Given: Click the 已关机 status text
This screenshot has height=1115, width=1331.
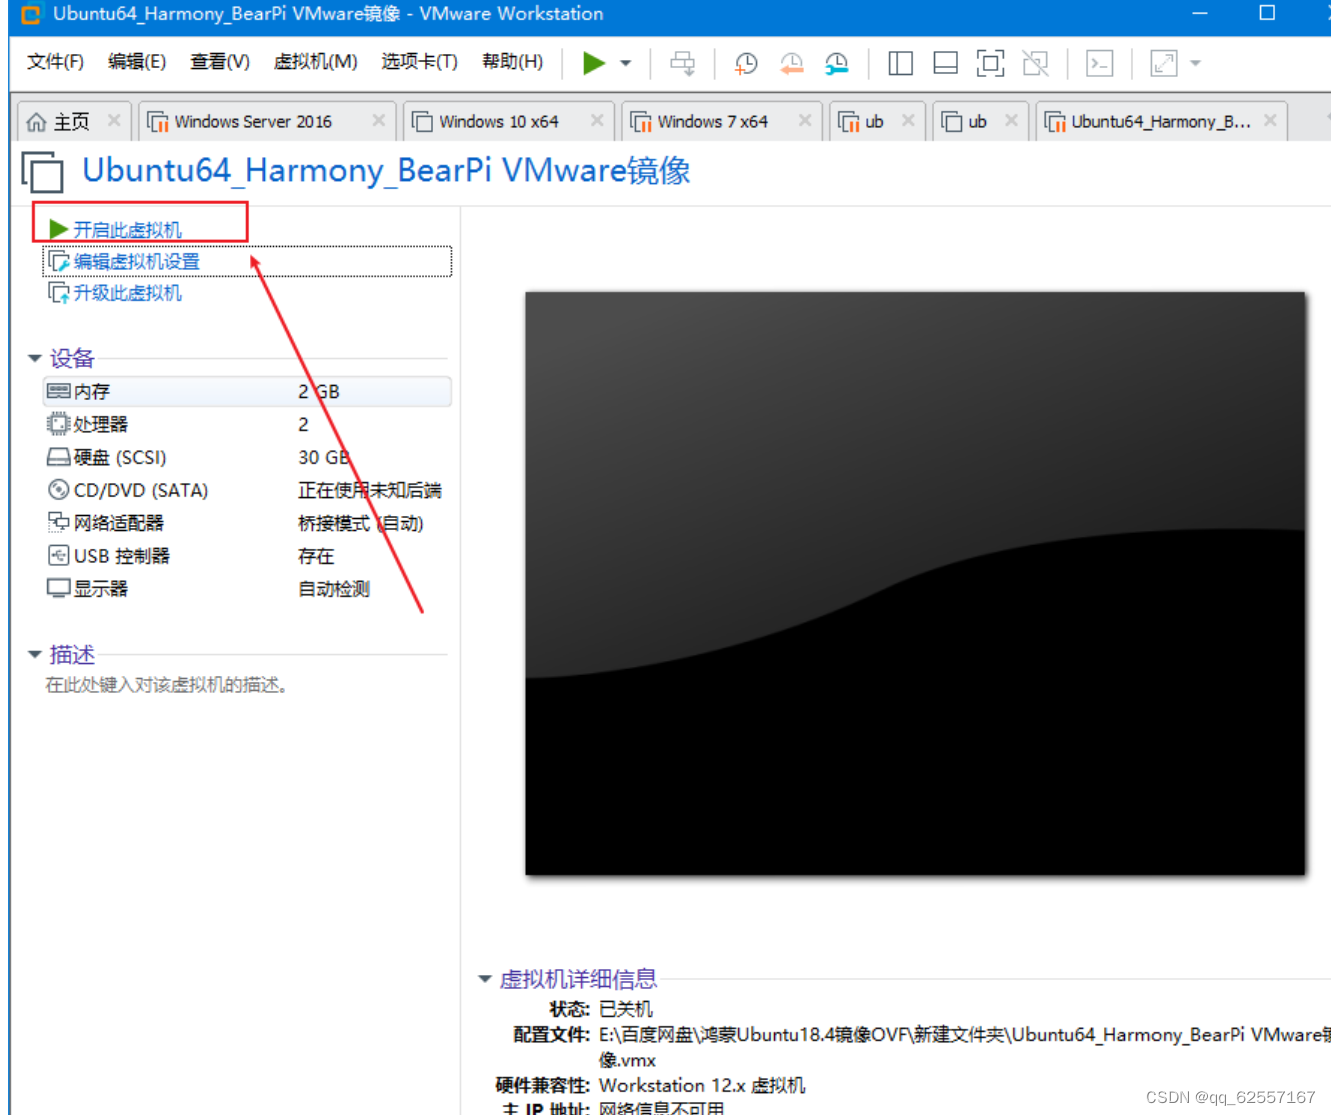Looking at the screenshot, I should pos(625,1008).
